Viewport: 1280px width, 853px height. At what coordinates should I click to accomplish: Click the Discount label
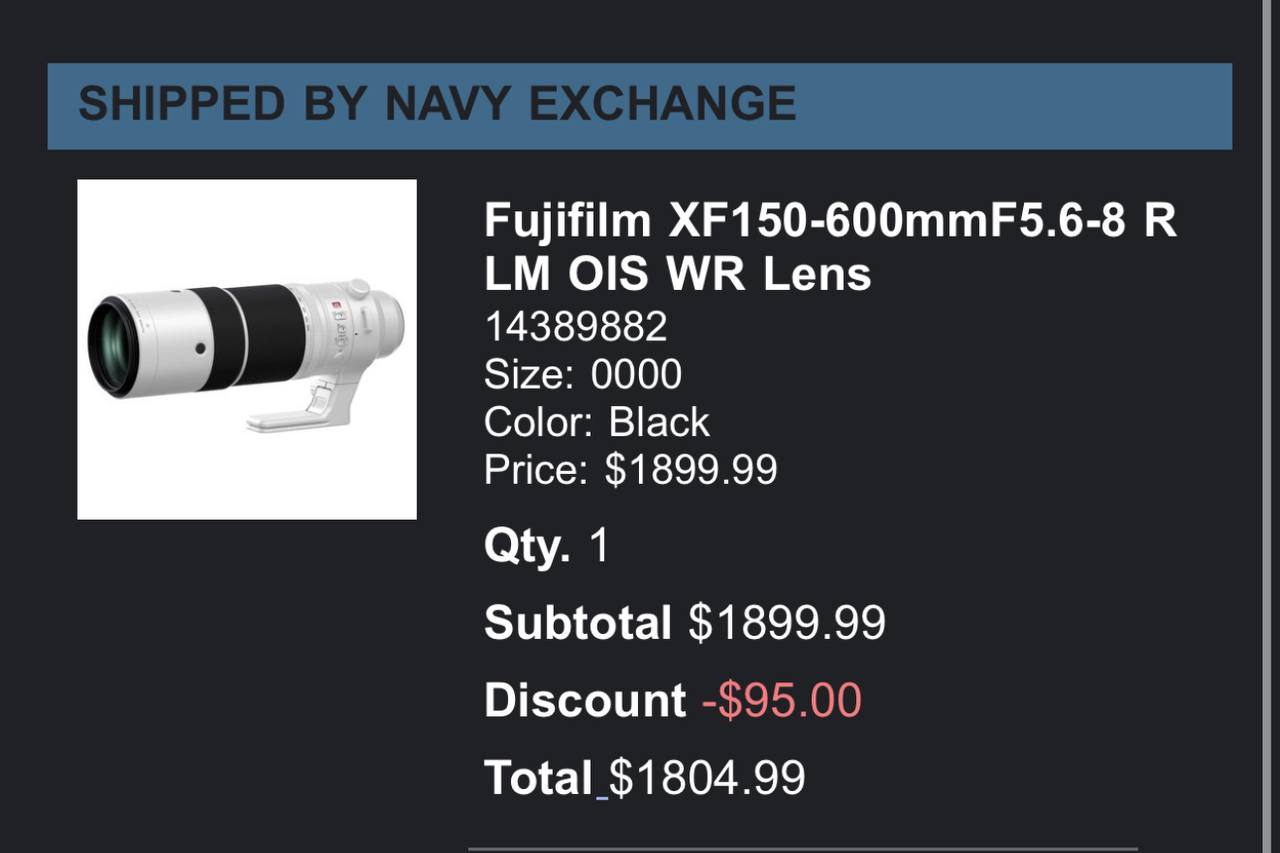tap(584, 700)
